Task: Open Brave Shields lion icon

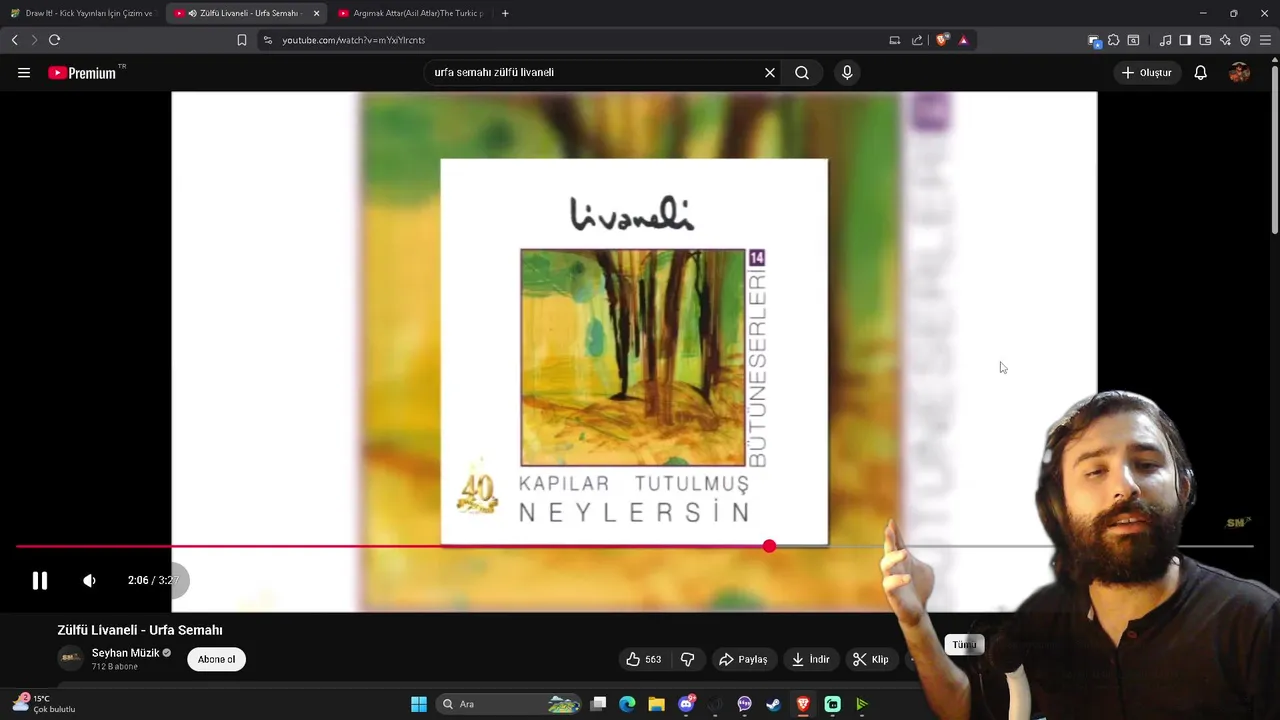Action: pyautogui.click(x=942, y=40)
